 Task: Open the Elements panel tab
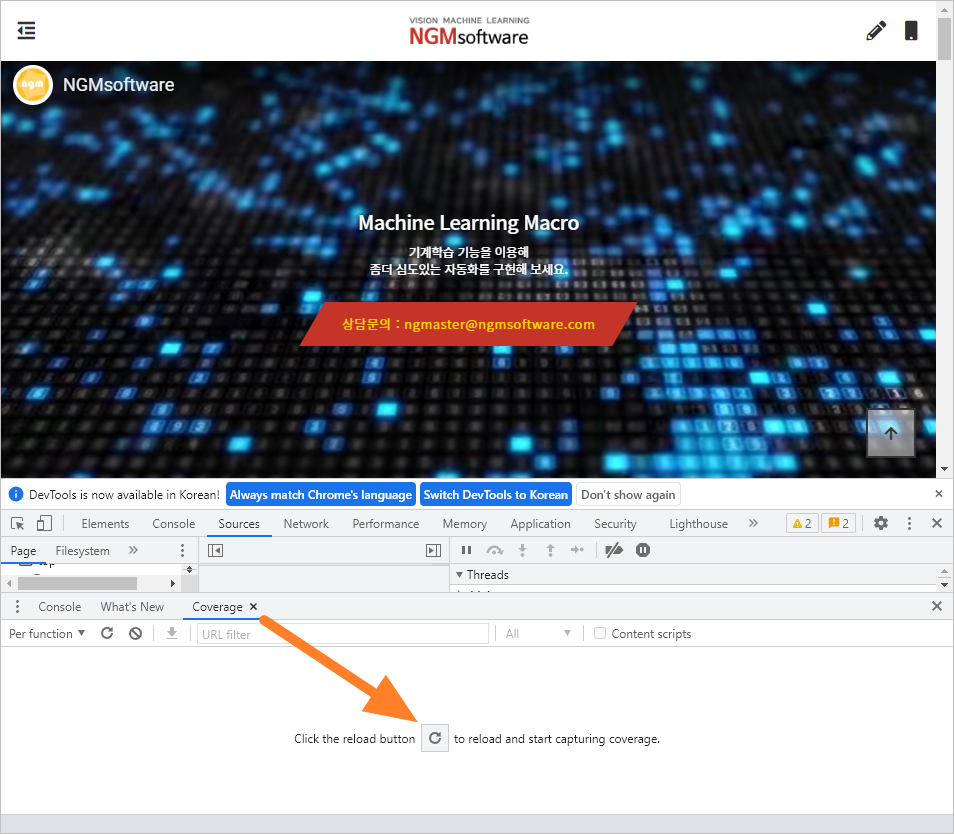coord(105,524)
